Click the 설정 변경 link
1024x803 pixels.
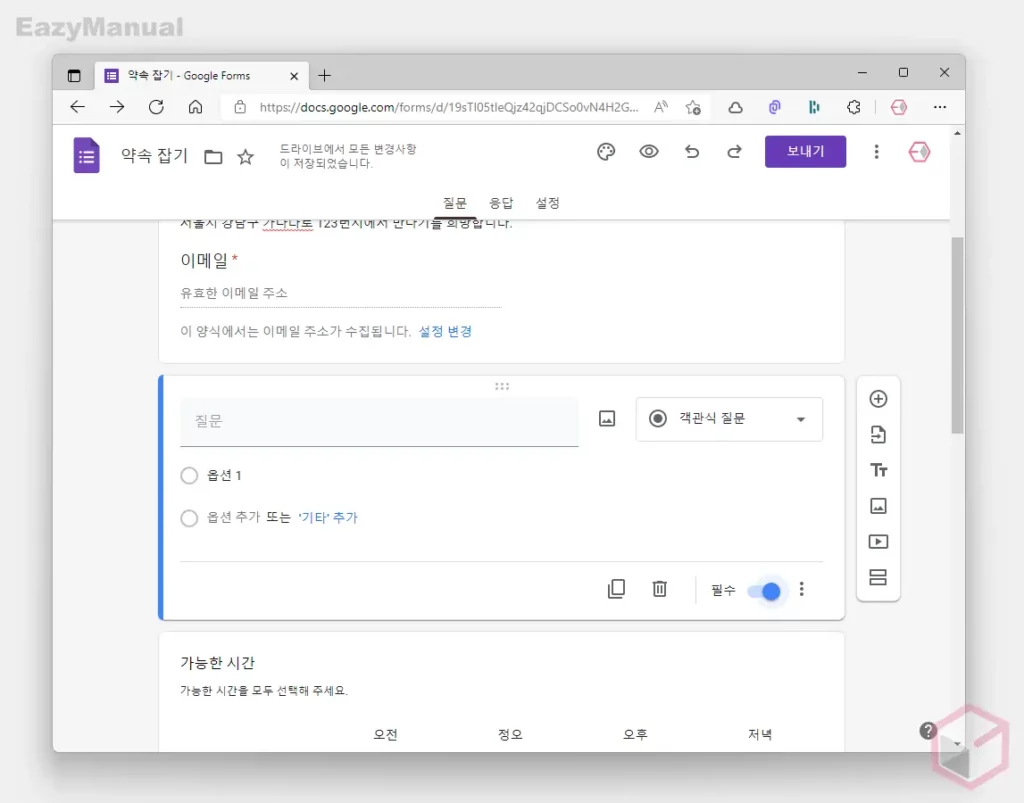pyautogui.click(x=446, y=331)
